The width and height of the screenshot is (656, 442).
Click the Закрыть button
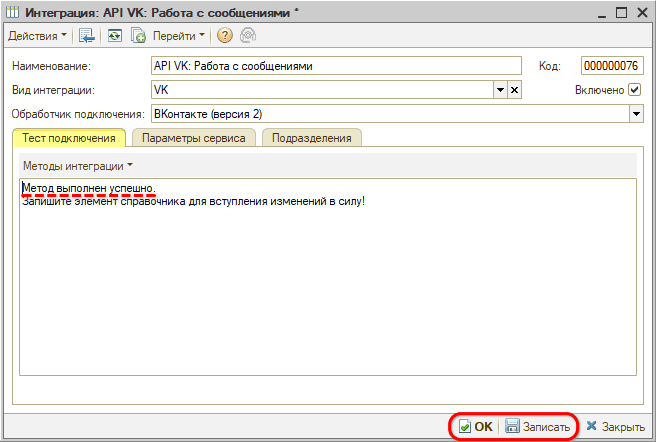click(615, 427)
